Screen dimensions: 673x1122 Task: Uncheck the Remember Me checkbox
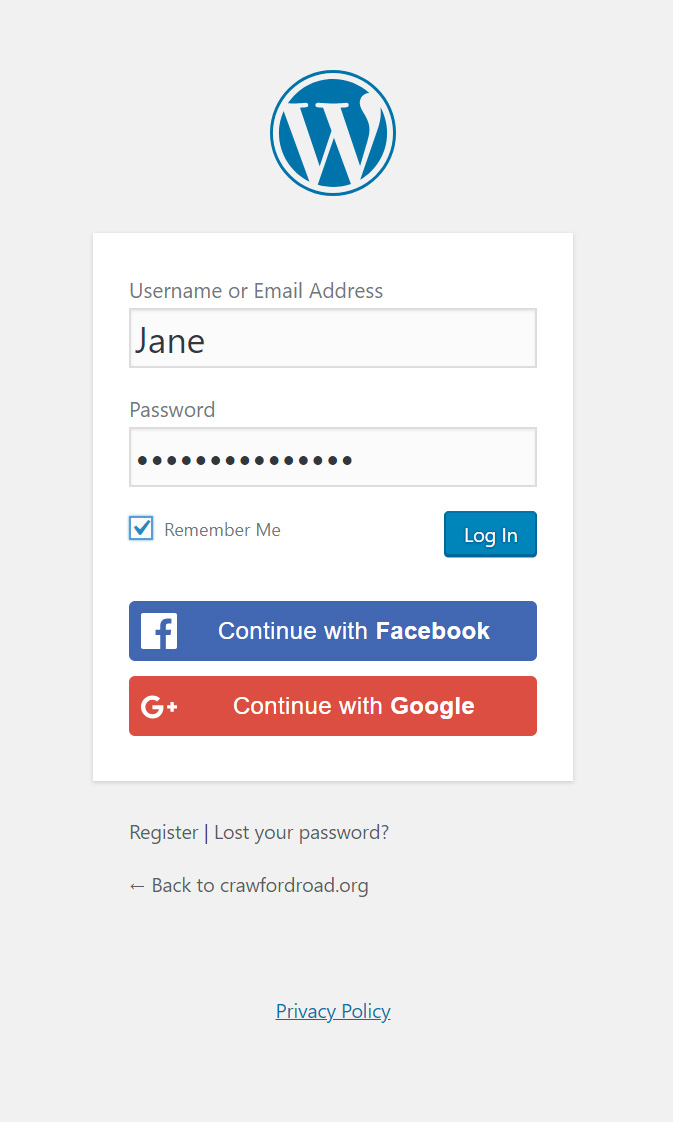coord(142,528)
